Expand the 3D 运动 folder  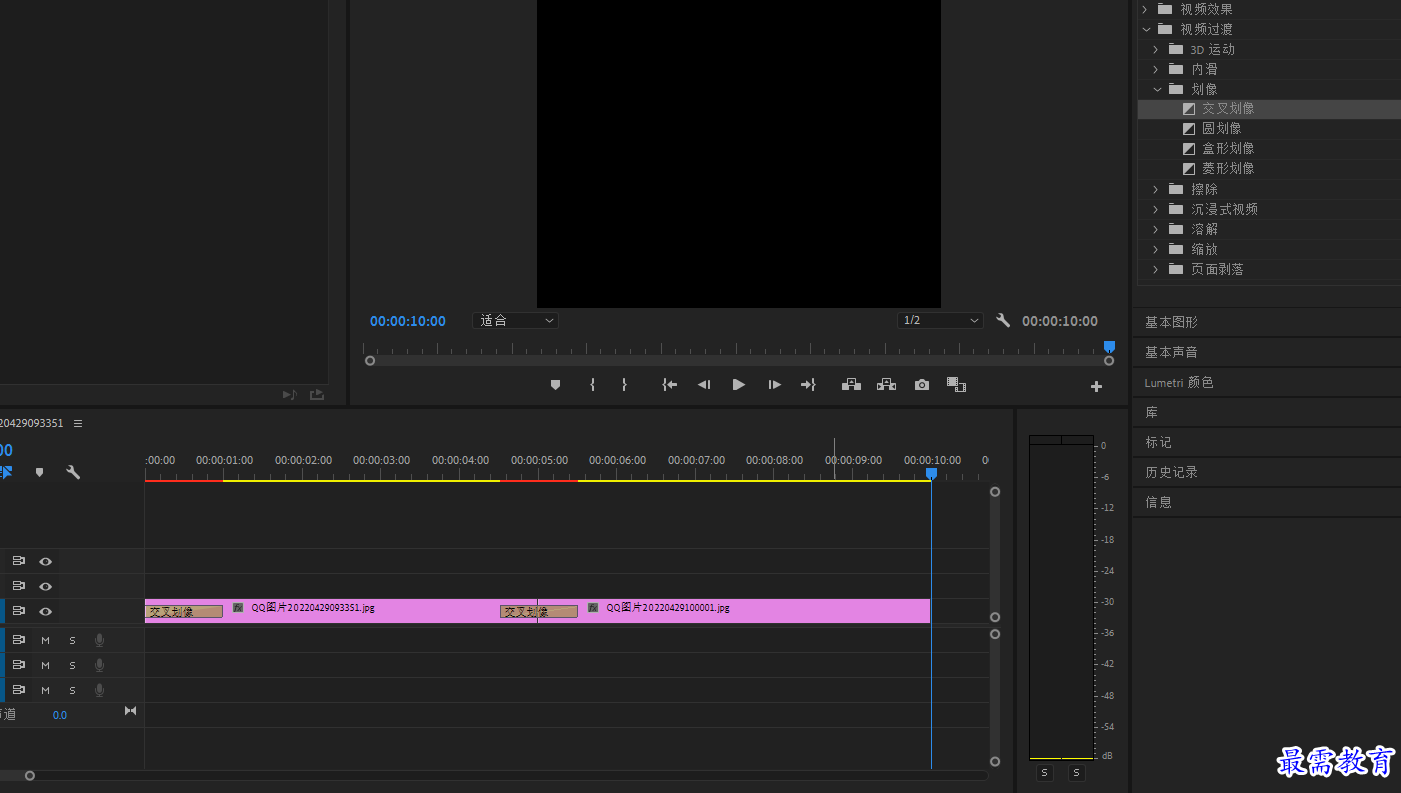pos(1157,49)
